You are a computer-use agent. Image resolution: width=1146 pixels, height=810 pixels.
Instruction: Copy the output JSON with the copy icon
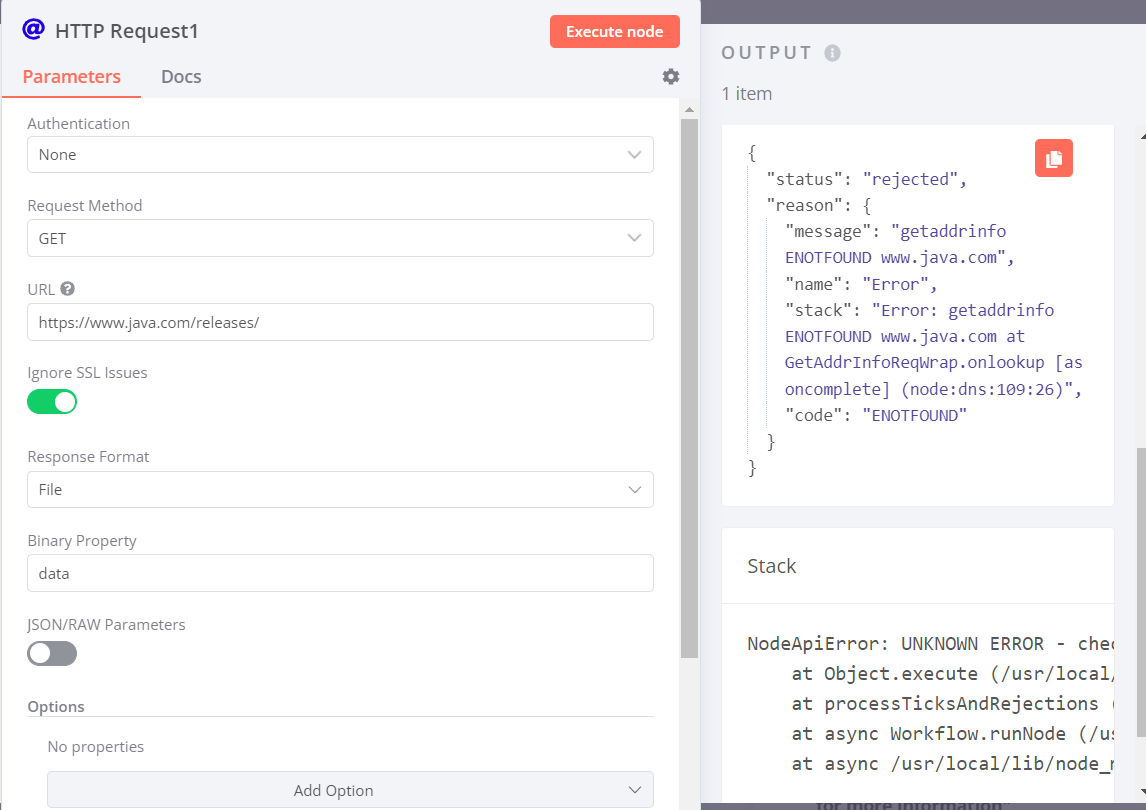coord(1053,158)
